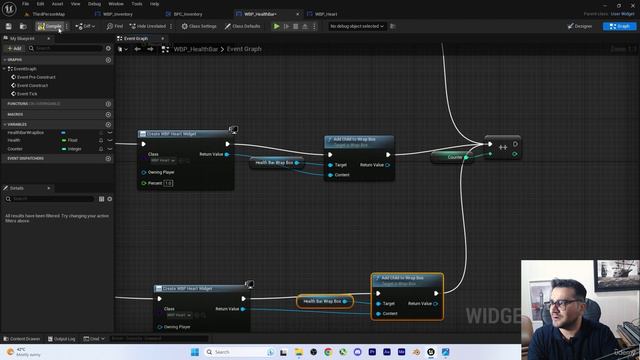Switch to the BPC_Inventory tab
This screenshot has width=640, height=360.
point(188,14)
